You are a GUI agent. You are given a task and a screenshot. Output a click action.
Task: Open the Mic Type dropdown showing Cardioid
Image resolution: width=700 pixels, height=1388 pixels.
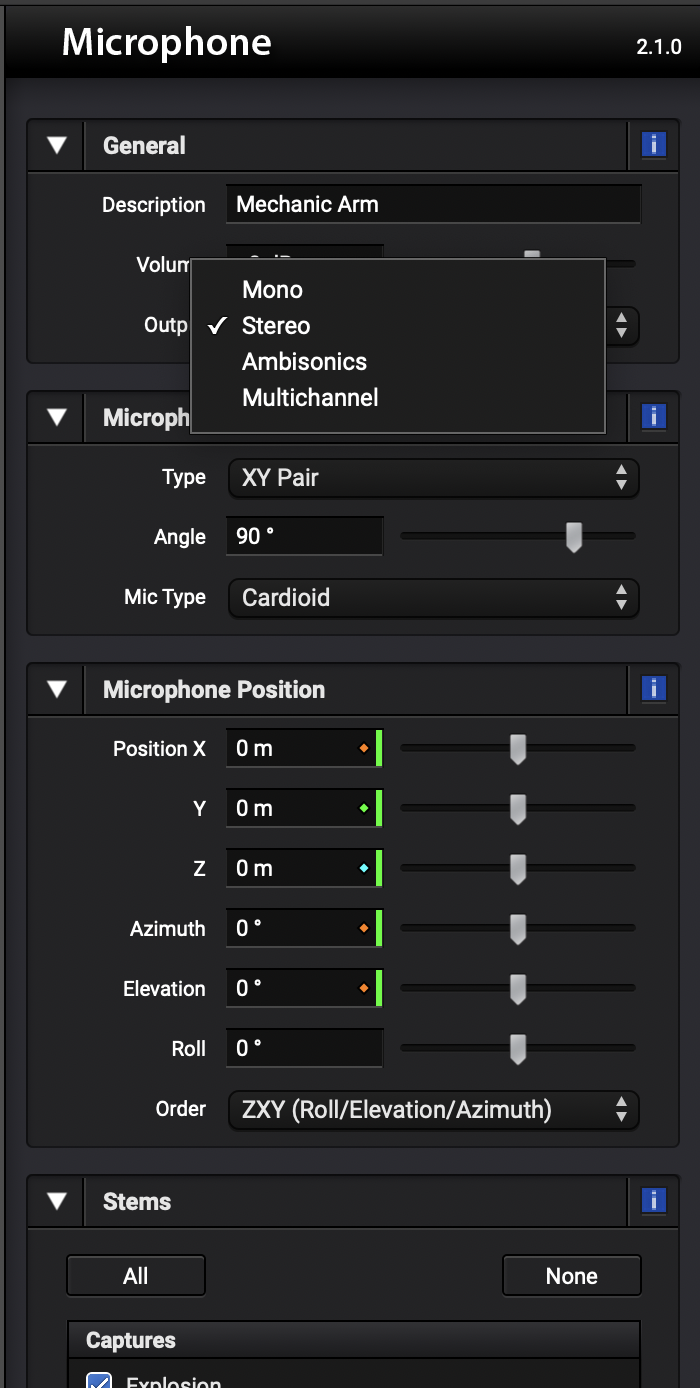pyautogui.click(x=433, y=597)
